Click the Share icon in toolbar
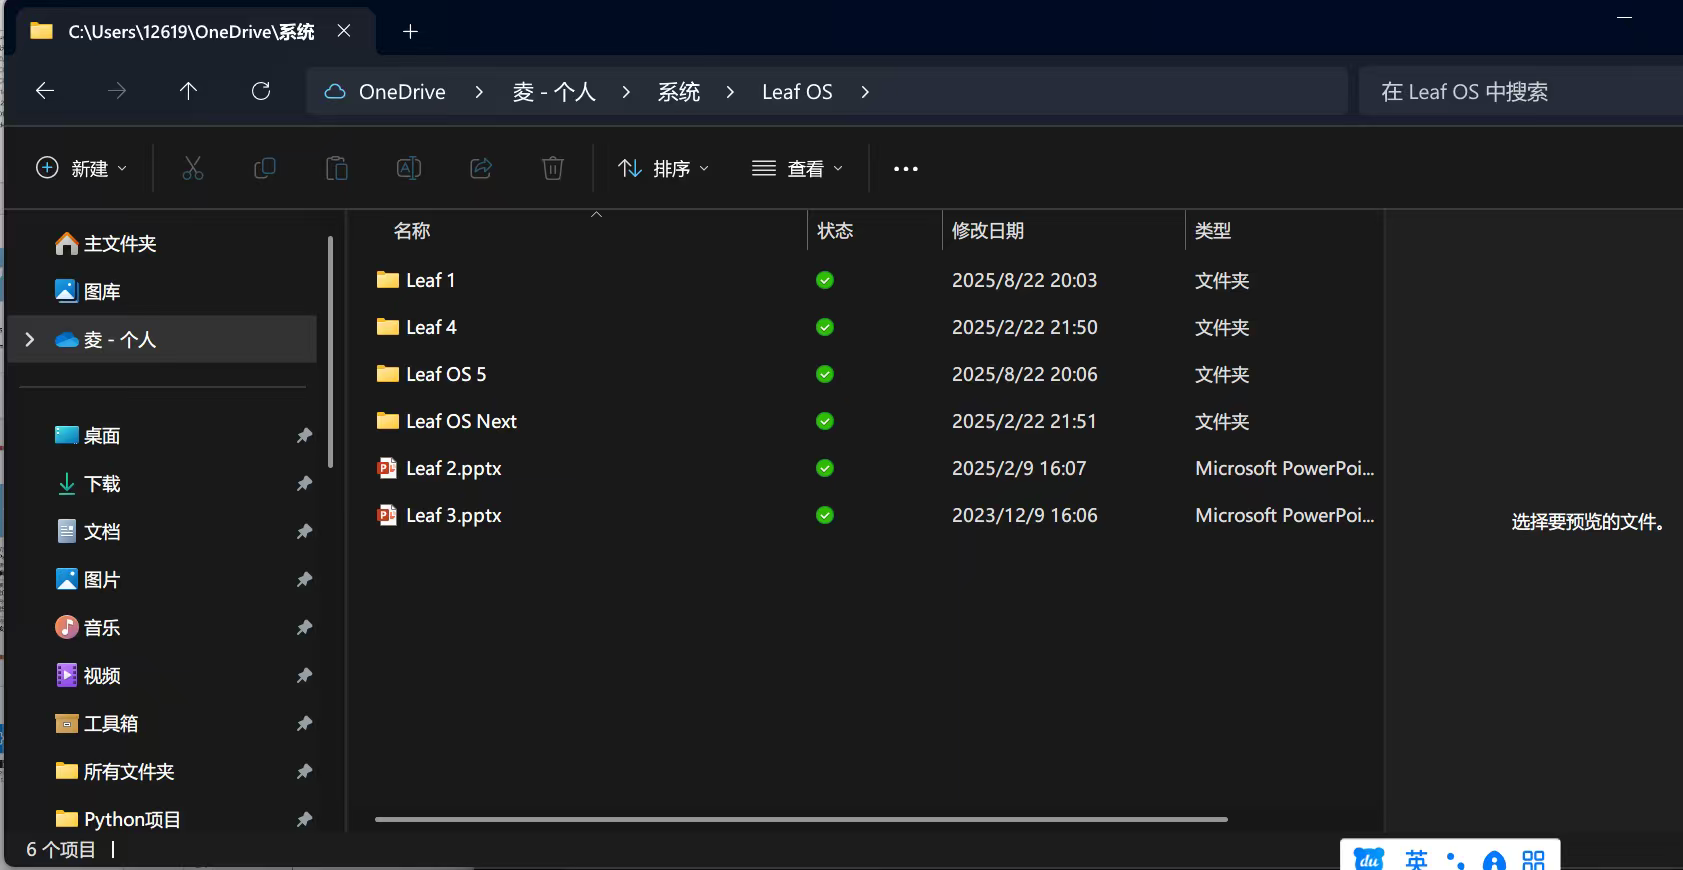This screenshot has height=870, width=1683. point(481,168)
